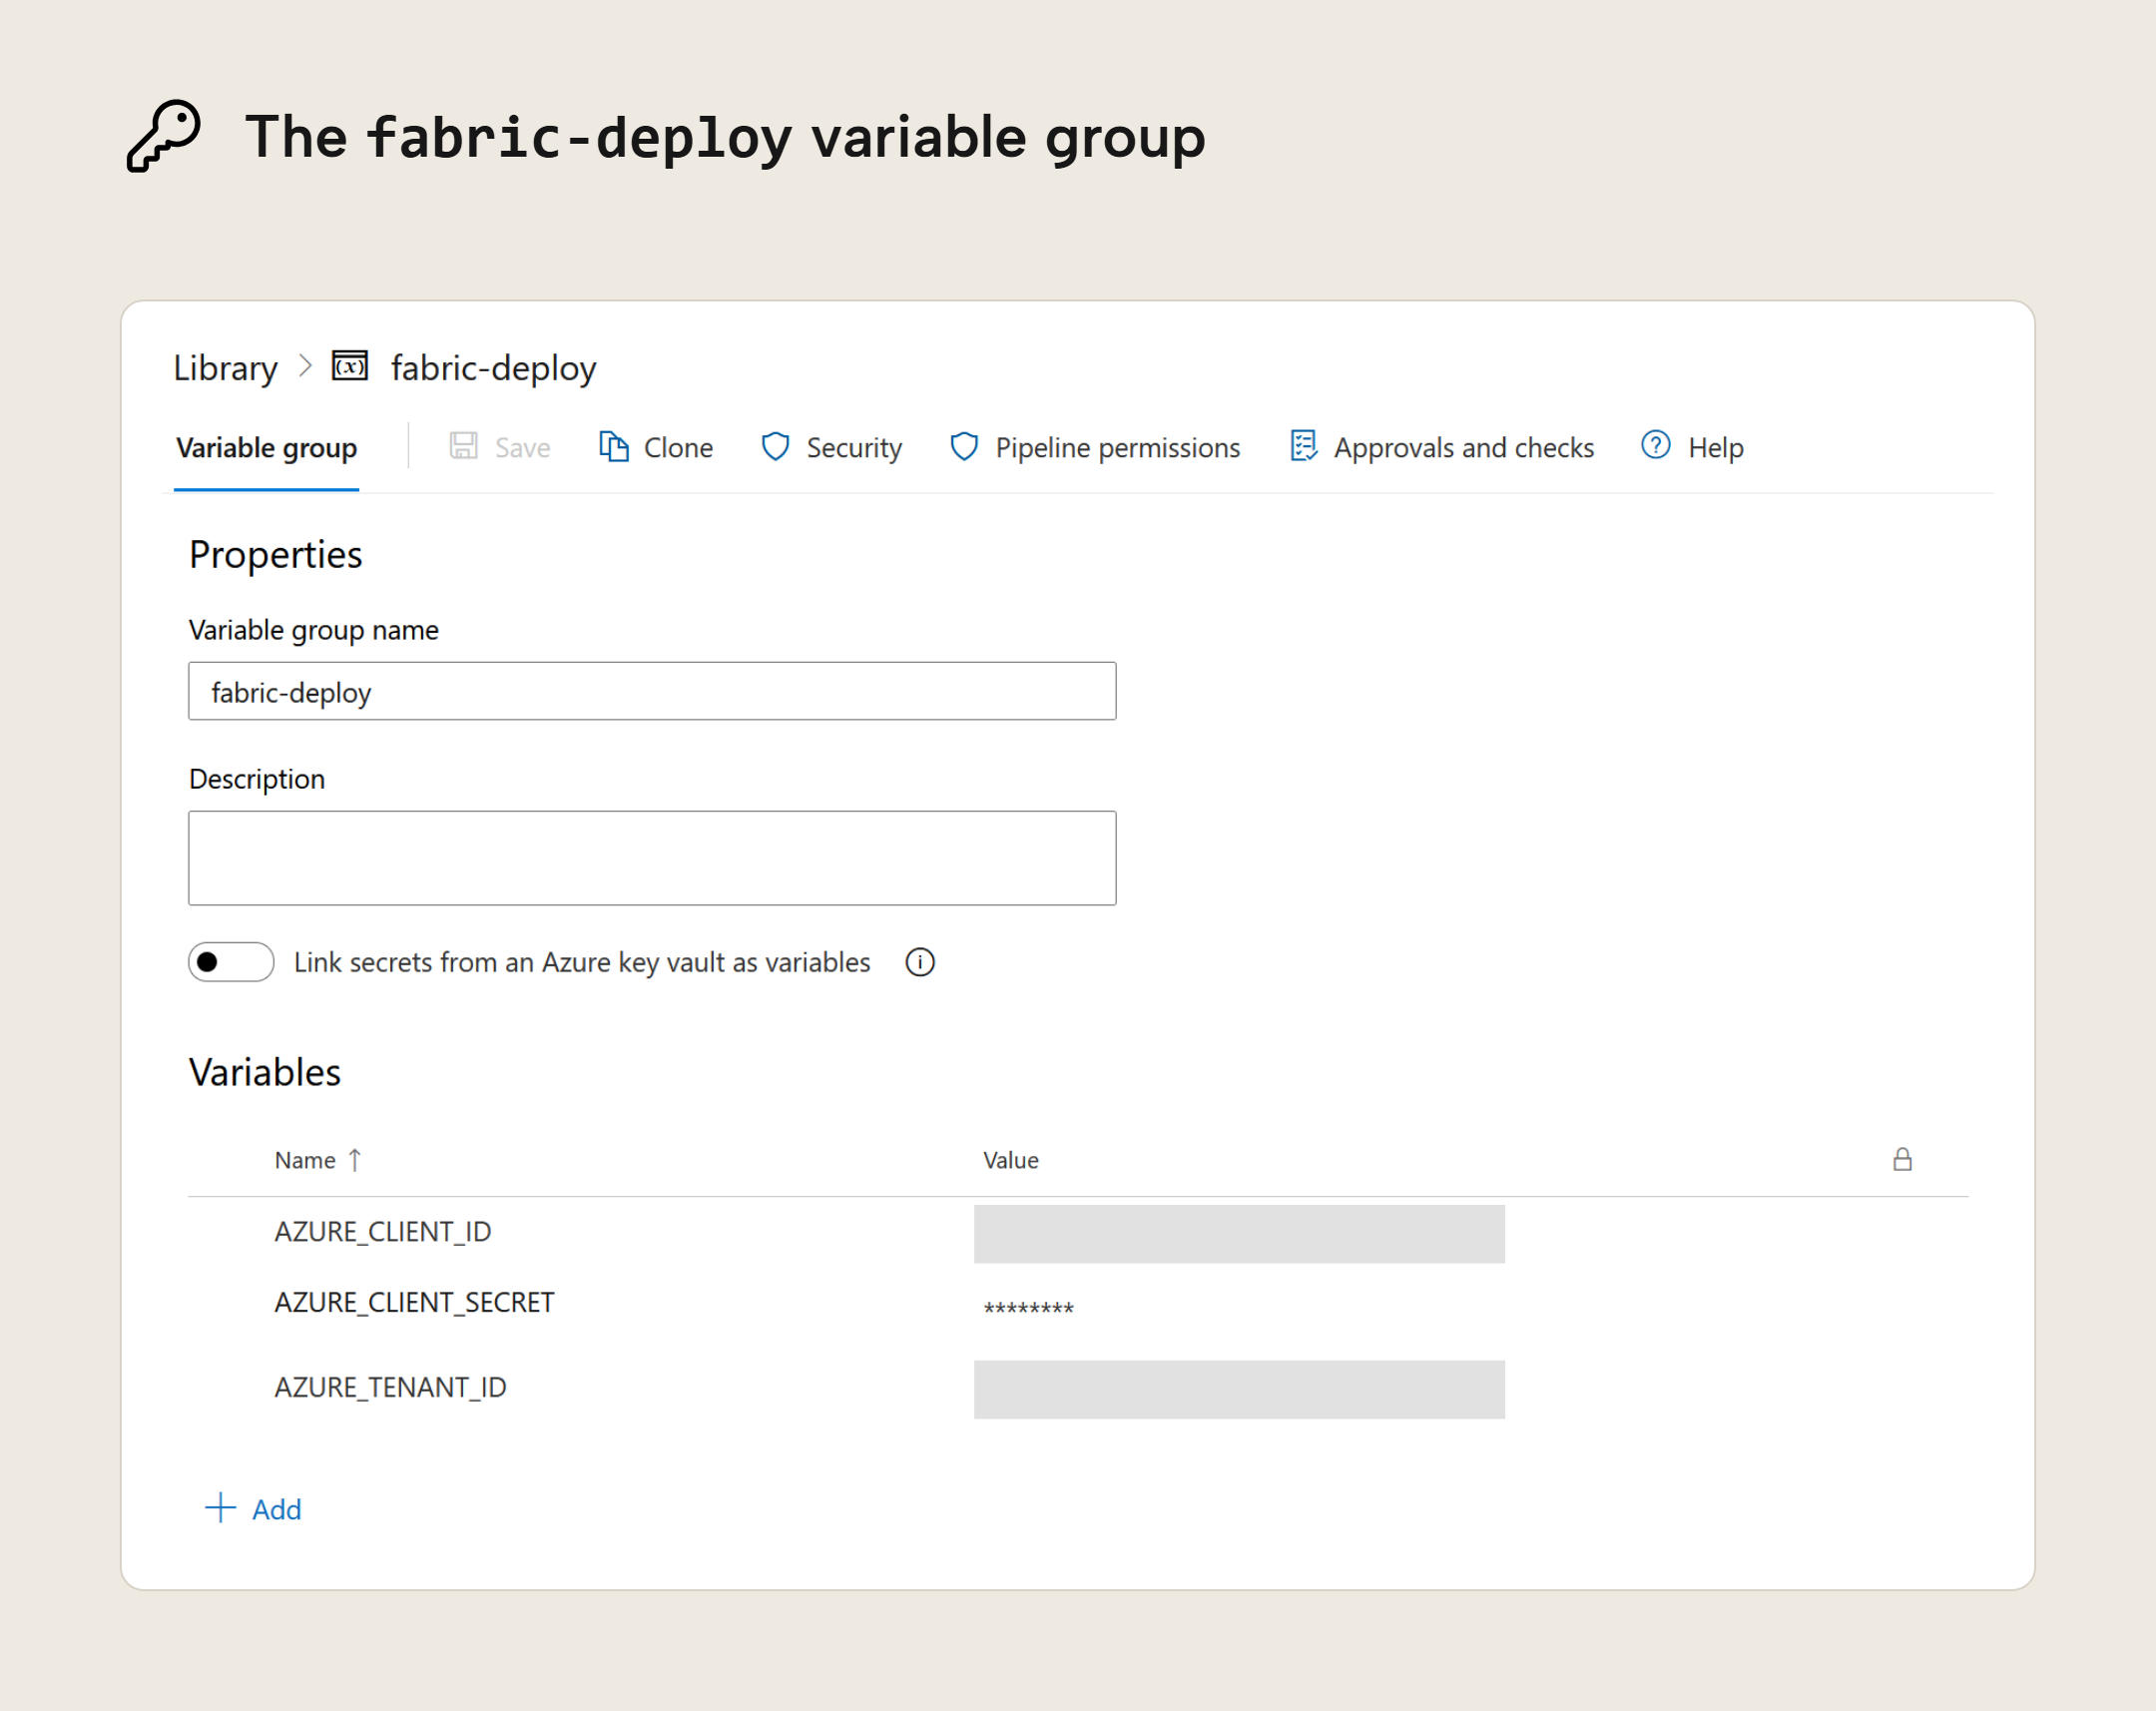Open the Security settings
The height and width of the screenshot is (1711, 2156).
click(x=854, y=448)
